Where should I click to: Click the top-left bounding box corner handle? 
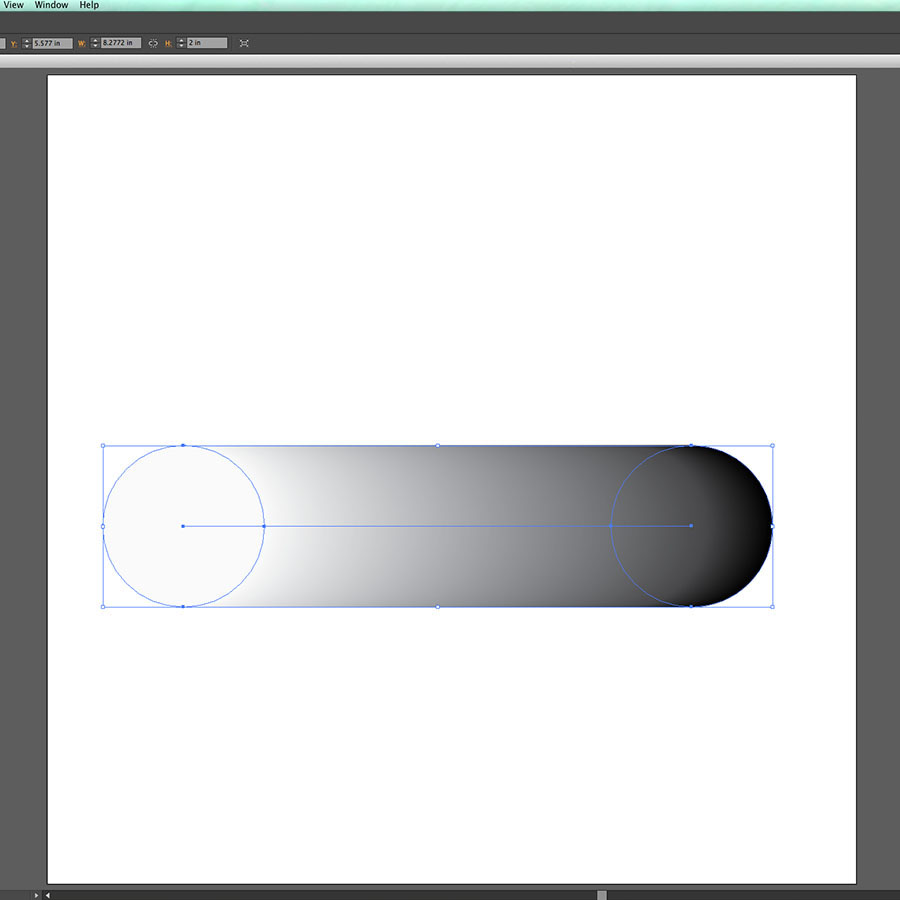coord(103,445)
